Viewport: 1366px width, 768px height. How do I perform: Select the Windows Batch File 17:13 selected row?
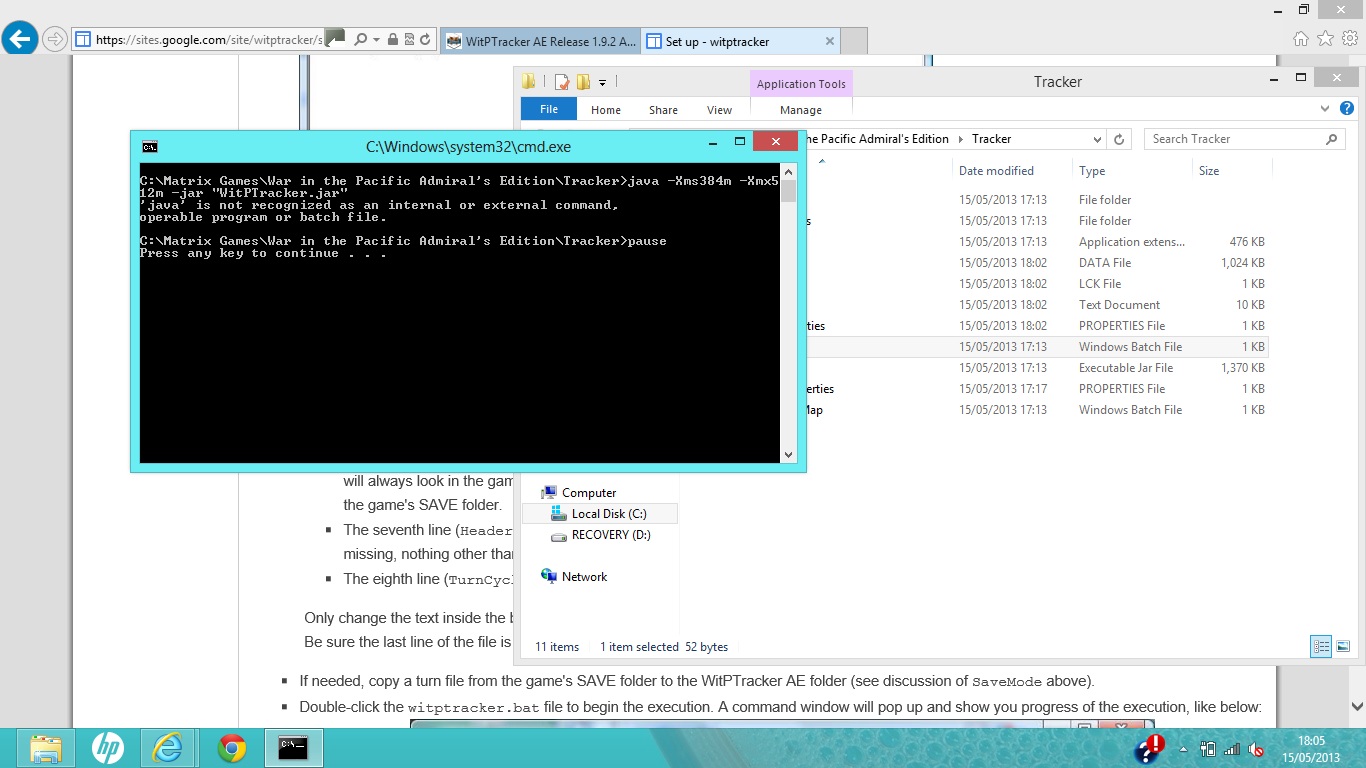click(x=1036, y=347)
